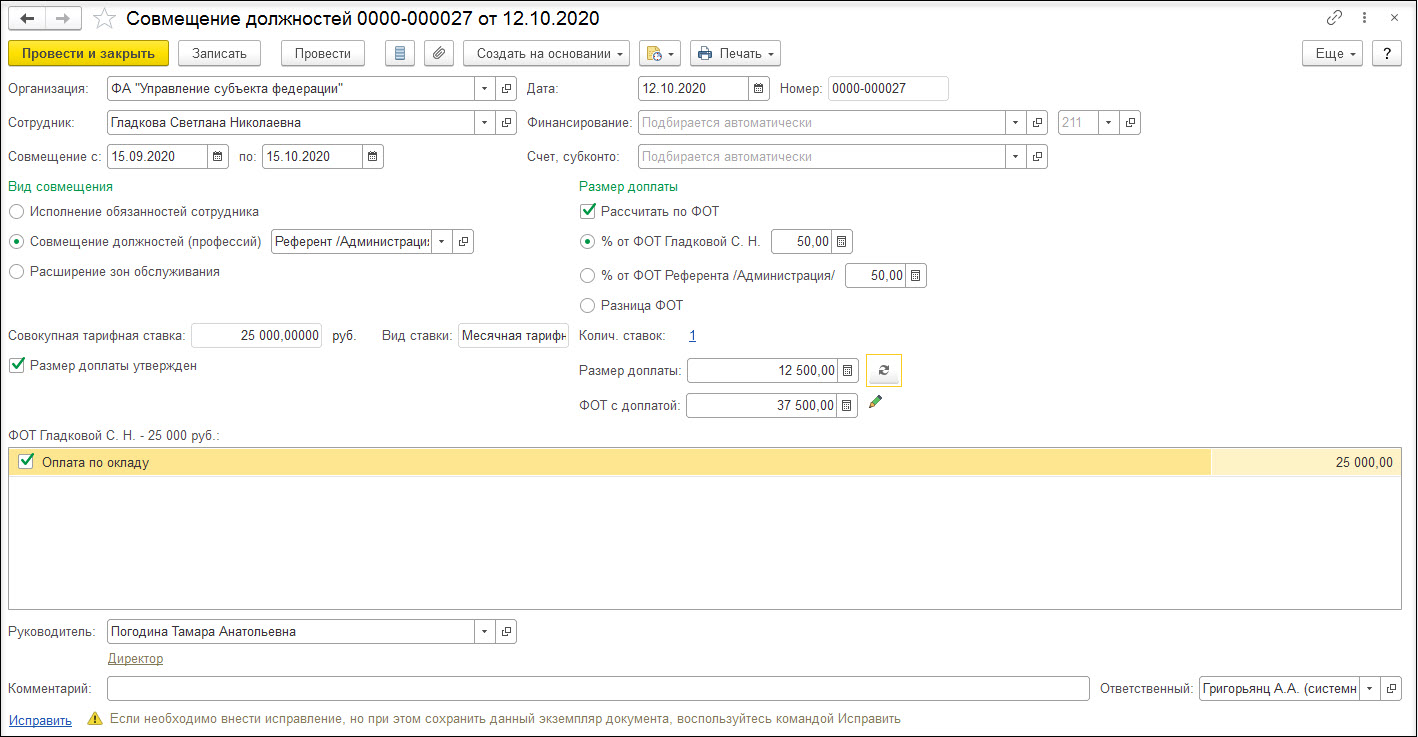
Task: Open Ответственный record with open icon
Action: click(x=1392, y=688)
